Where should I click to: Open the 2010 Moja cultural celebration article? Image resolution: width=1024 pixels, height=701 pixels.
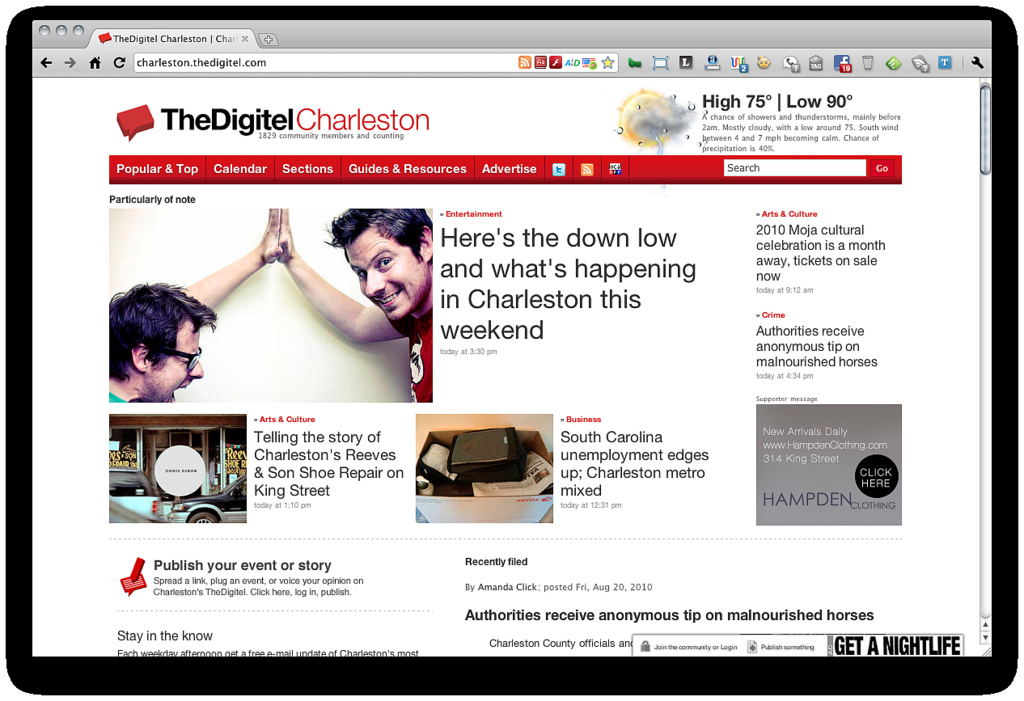click(821, 253)
